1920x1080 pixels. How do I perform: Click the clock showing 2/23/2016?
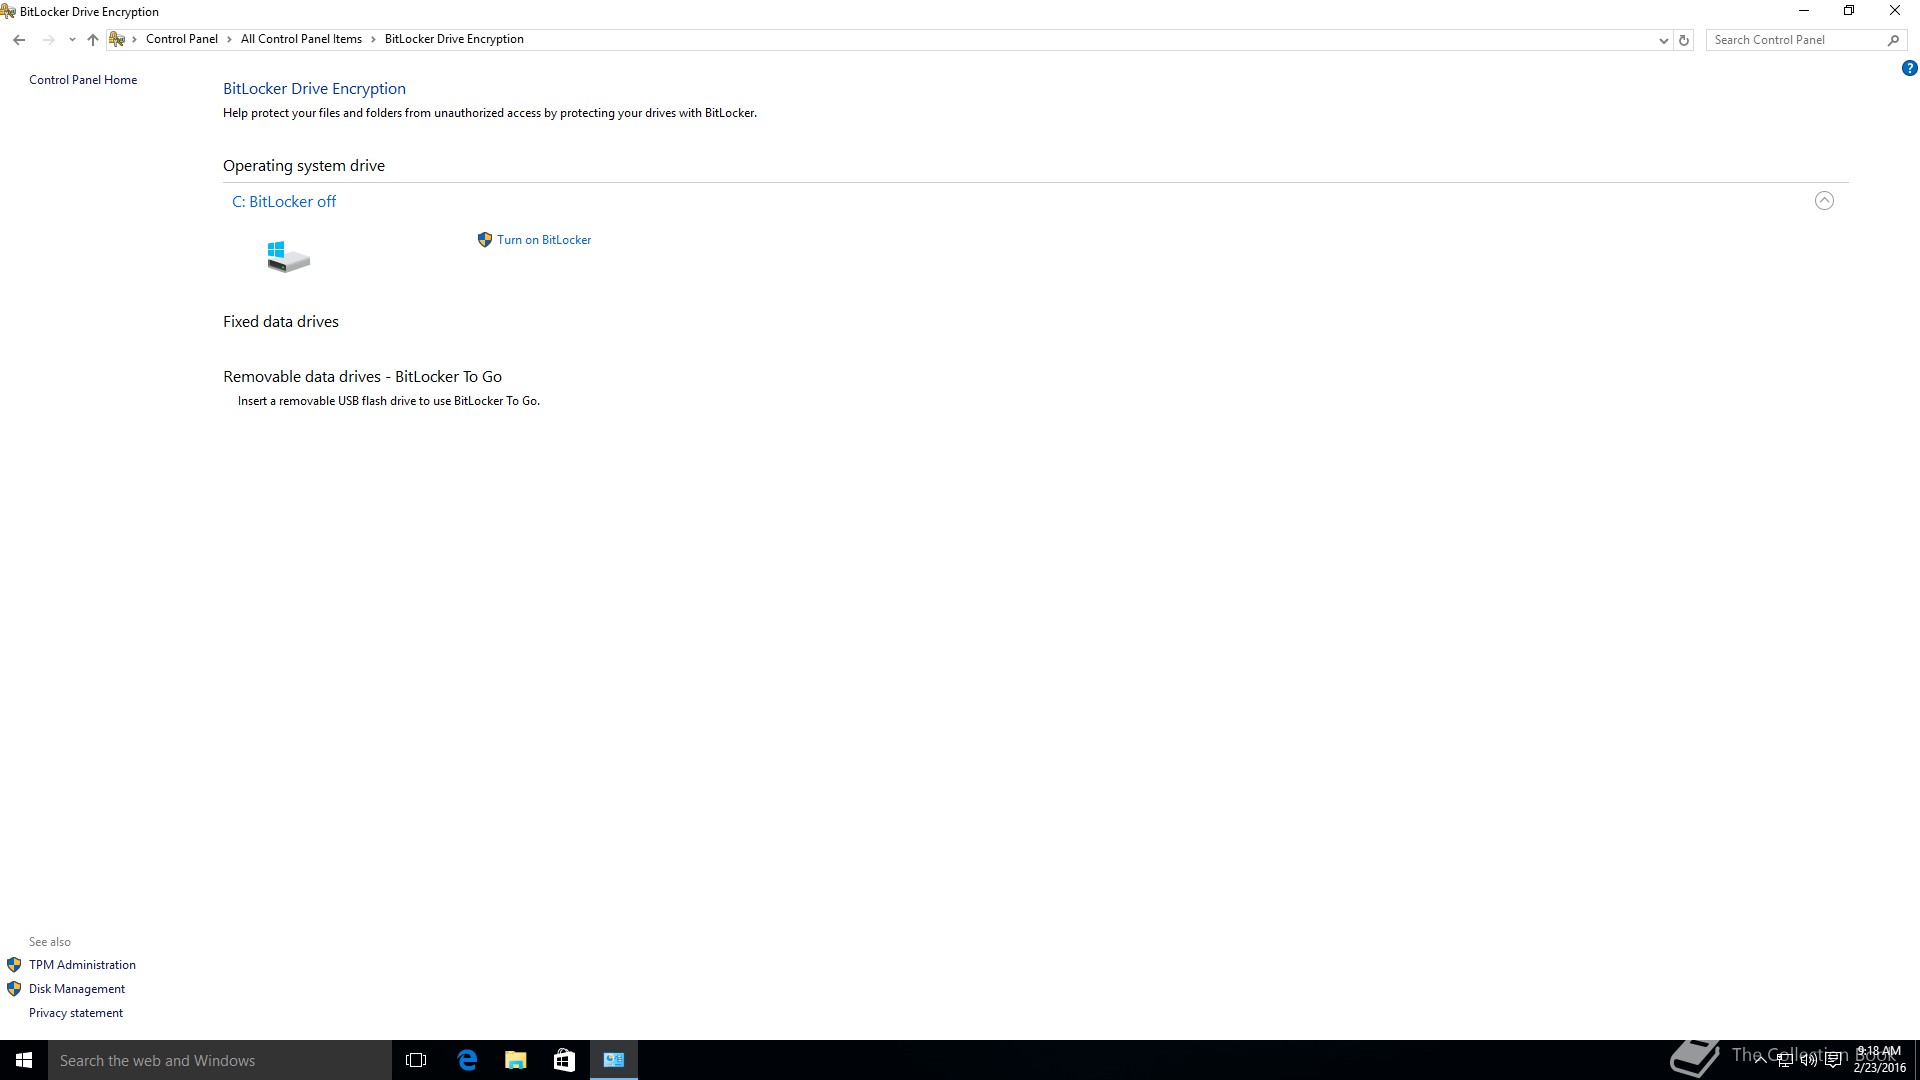[1879, 1060]
